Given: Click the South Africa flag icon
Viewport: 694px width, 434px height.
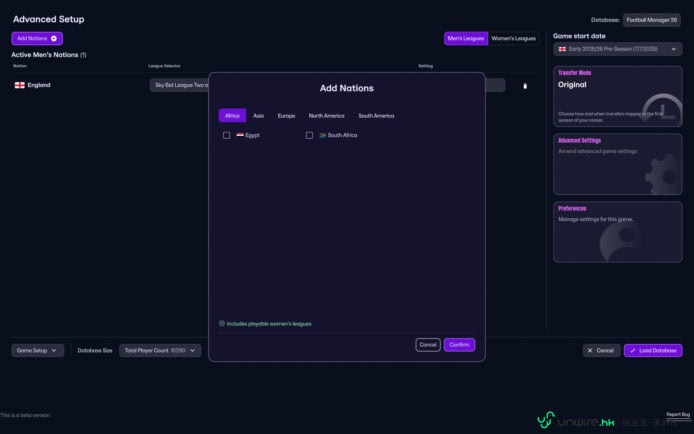Looking at the screenshot, I should [x=322, y=135].
